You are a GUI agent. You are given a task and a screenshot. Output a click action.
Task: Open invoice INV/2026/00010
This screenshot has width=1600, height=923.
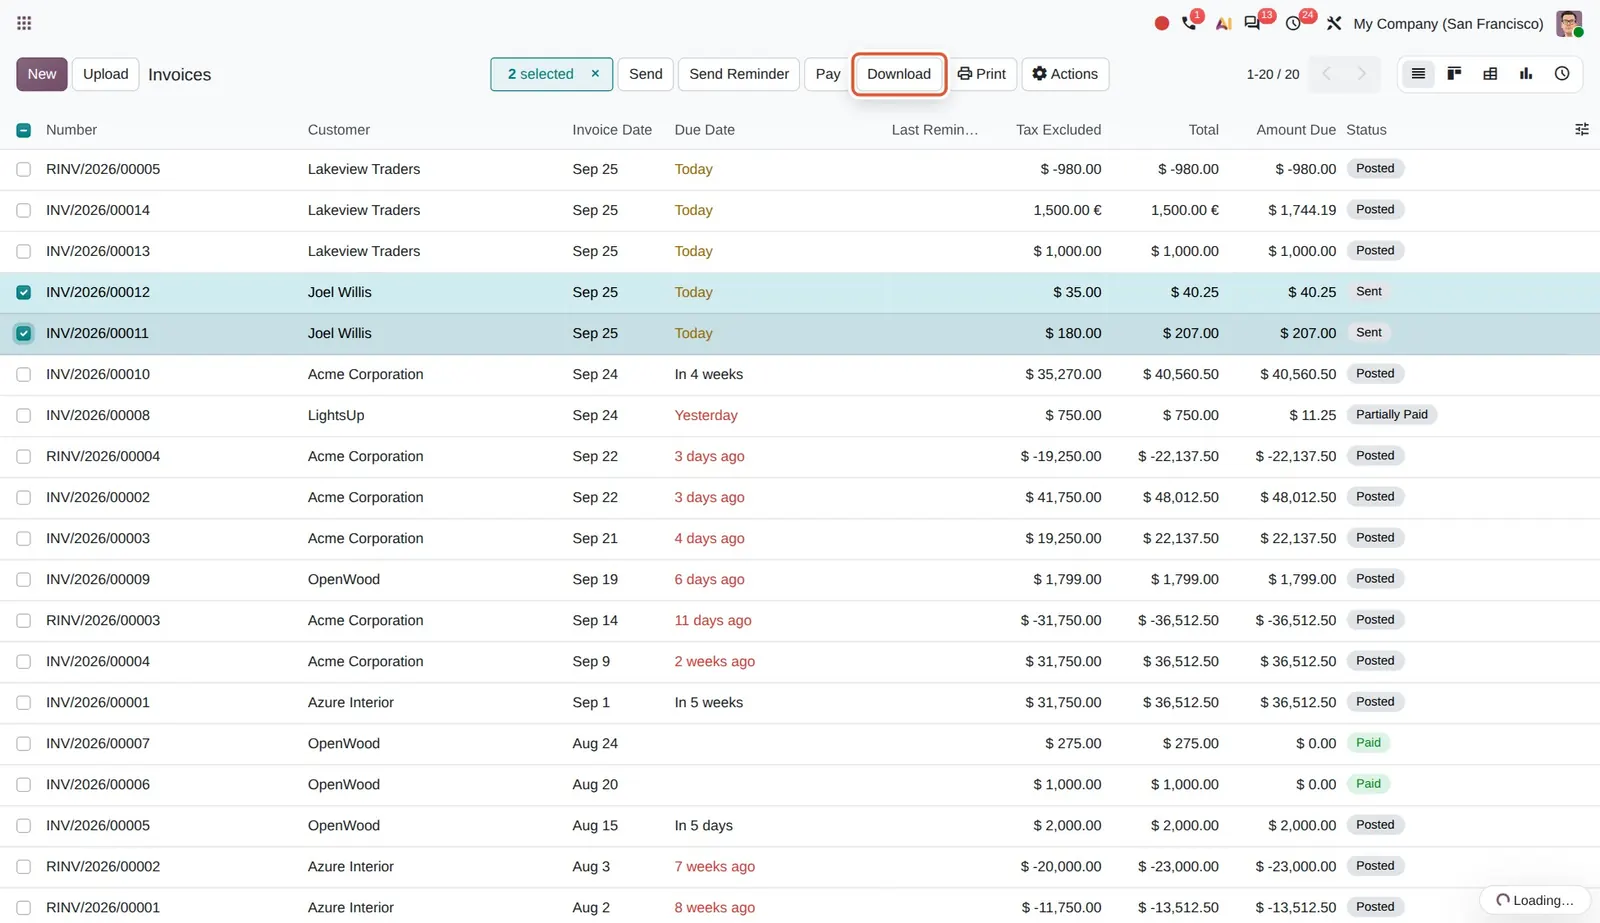tap(98, 375)
